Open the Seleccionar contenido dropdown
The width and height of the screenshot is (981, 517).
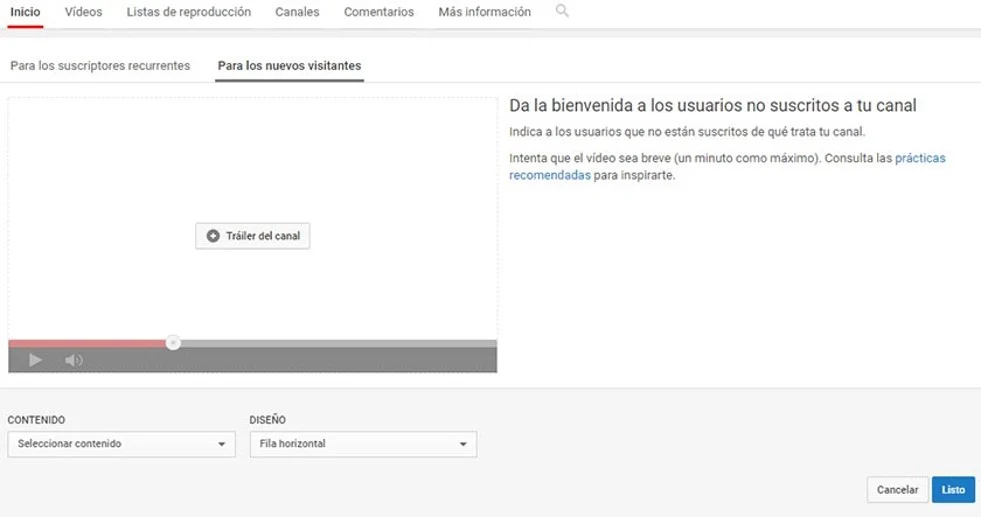(x=120, y=444)
